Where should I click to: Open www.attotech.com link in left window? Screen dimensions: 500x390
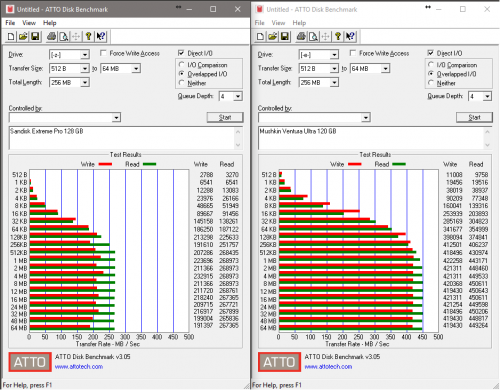tap(79, 366)
